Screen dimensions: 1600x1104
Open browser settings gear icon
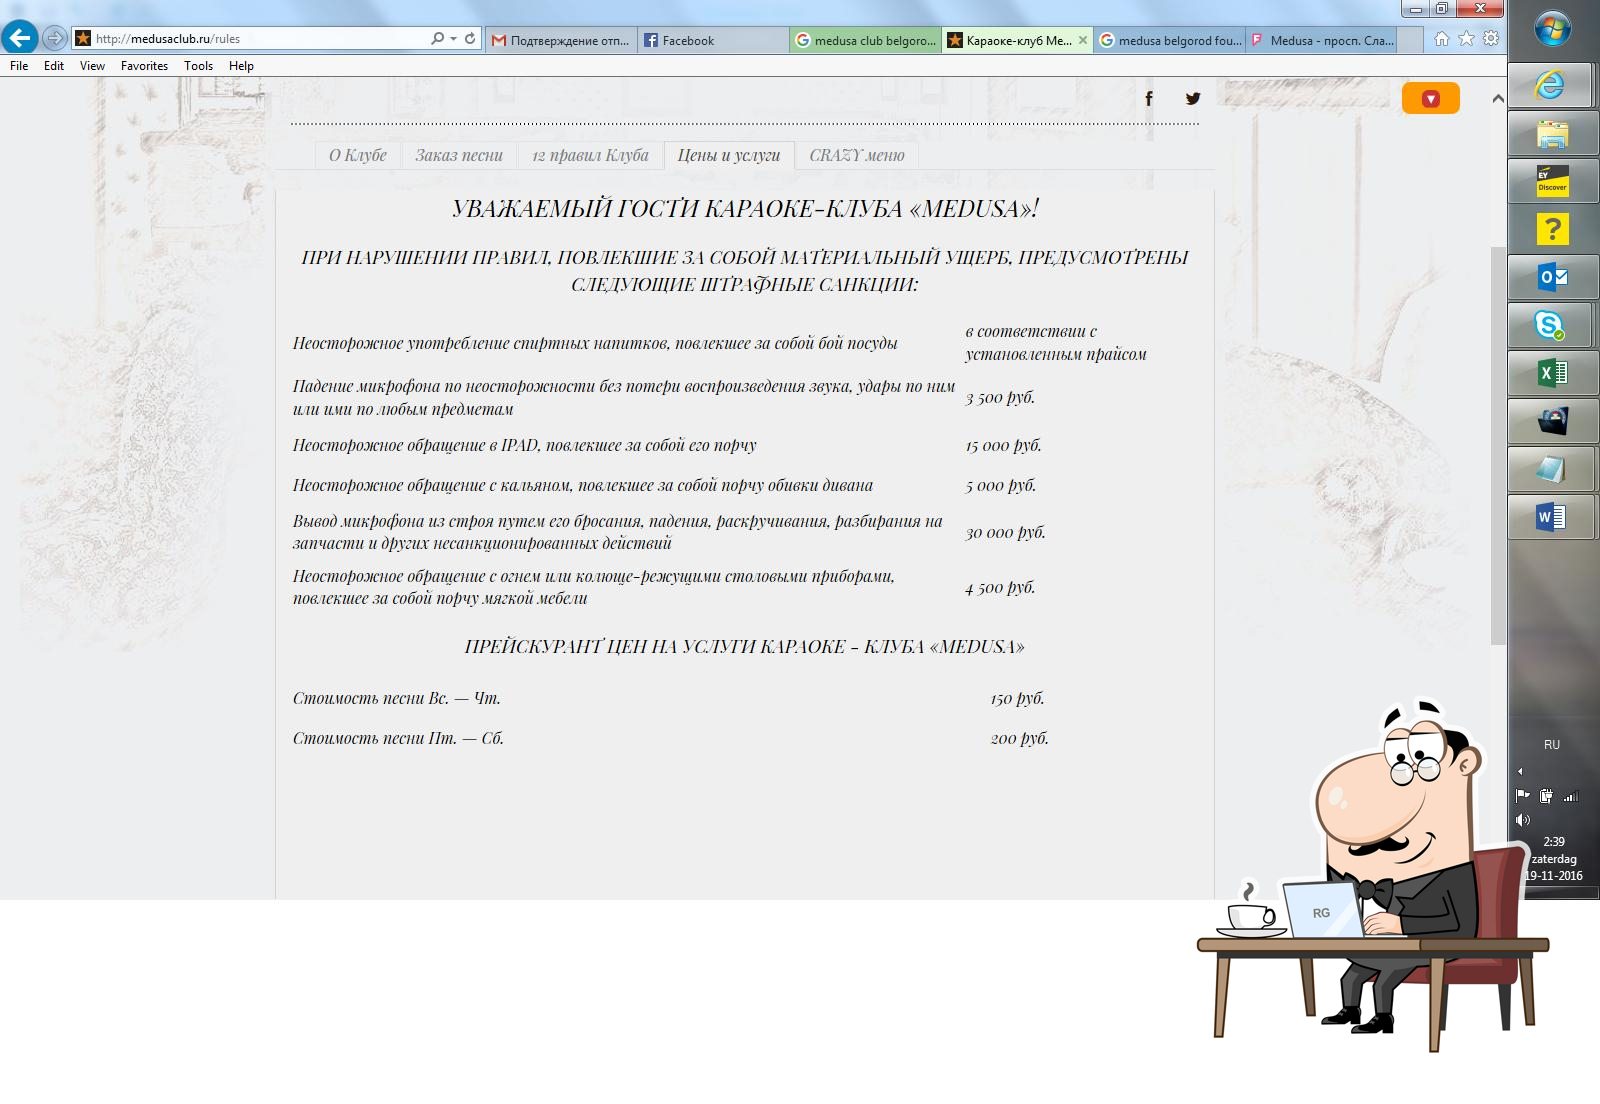[1491, 39]
